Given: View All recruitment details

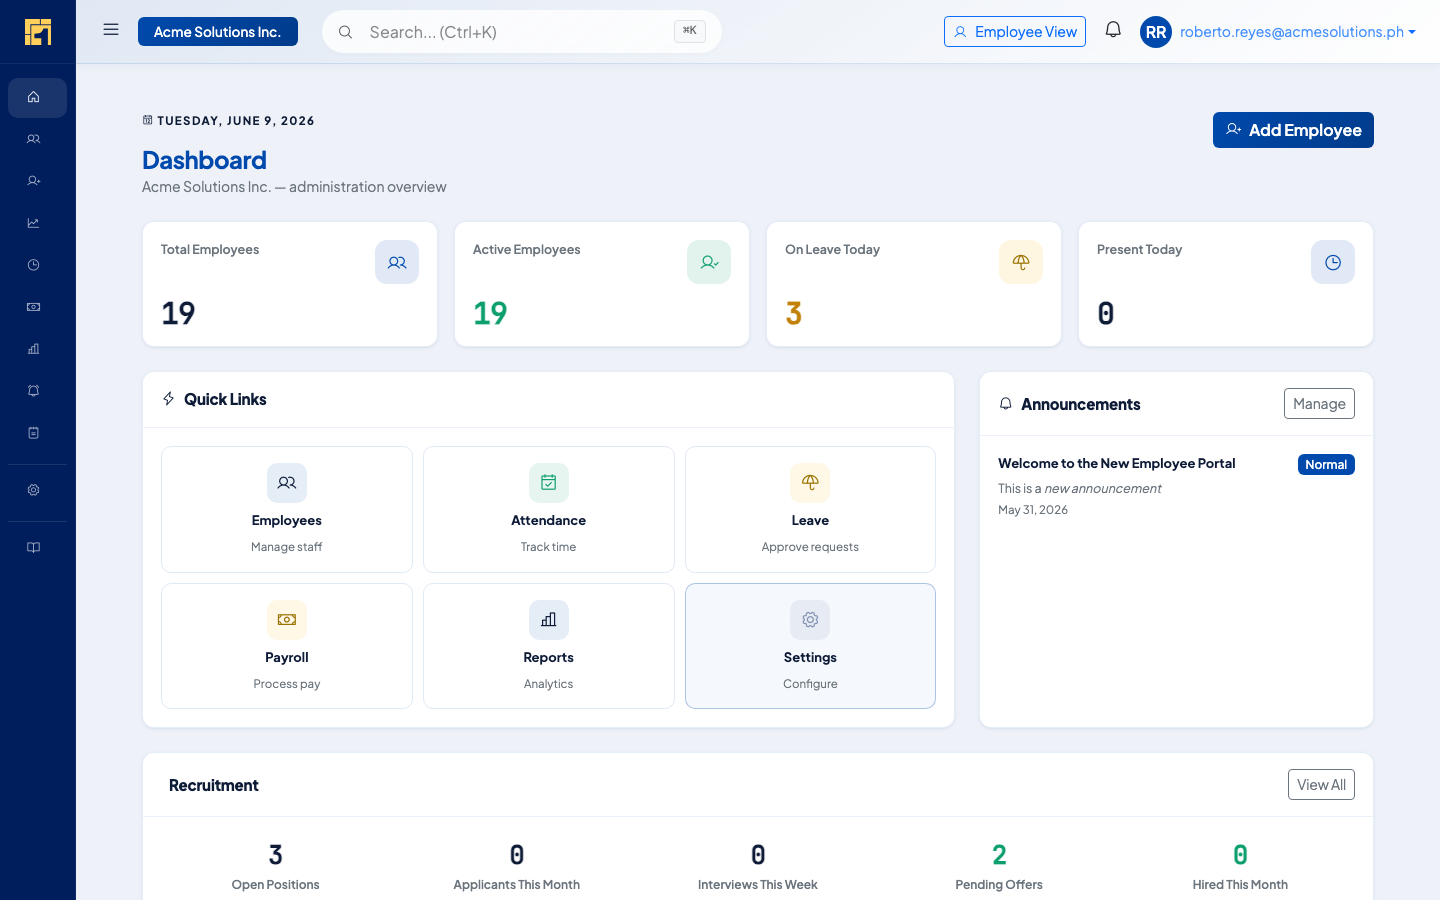Looking at the screenshot, I should point(1321,785).
